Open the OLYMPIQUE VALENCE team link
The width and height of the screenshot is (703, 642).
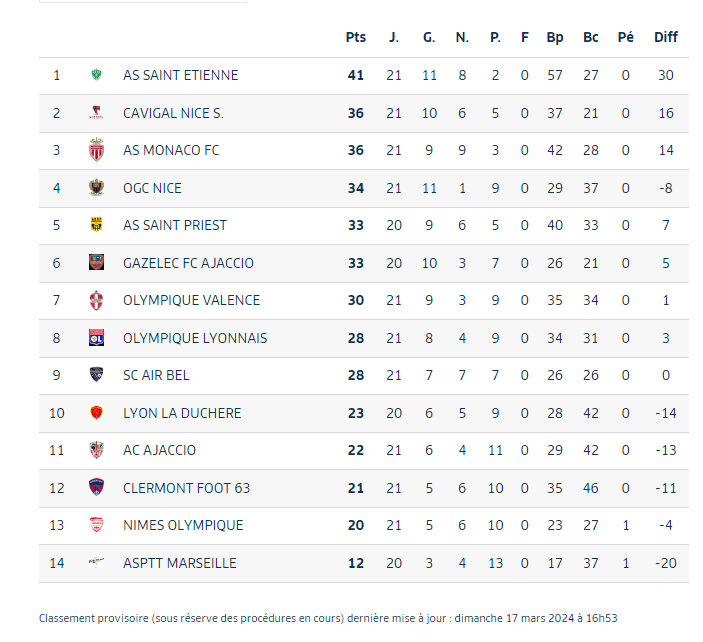pyautogui.click(x=191, y=300)
